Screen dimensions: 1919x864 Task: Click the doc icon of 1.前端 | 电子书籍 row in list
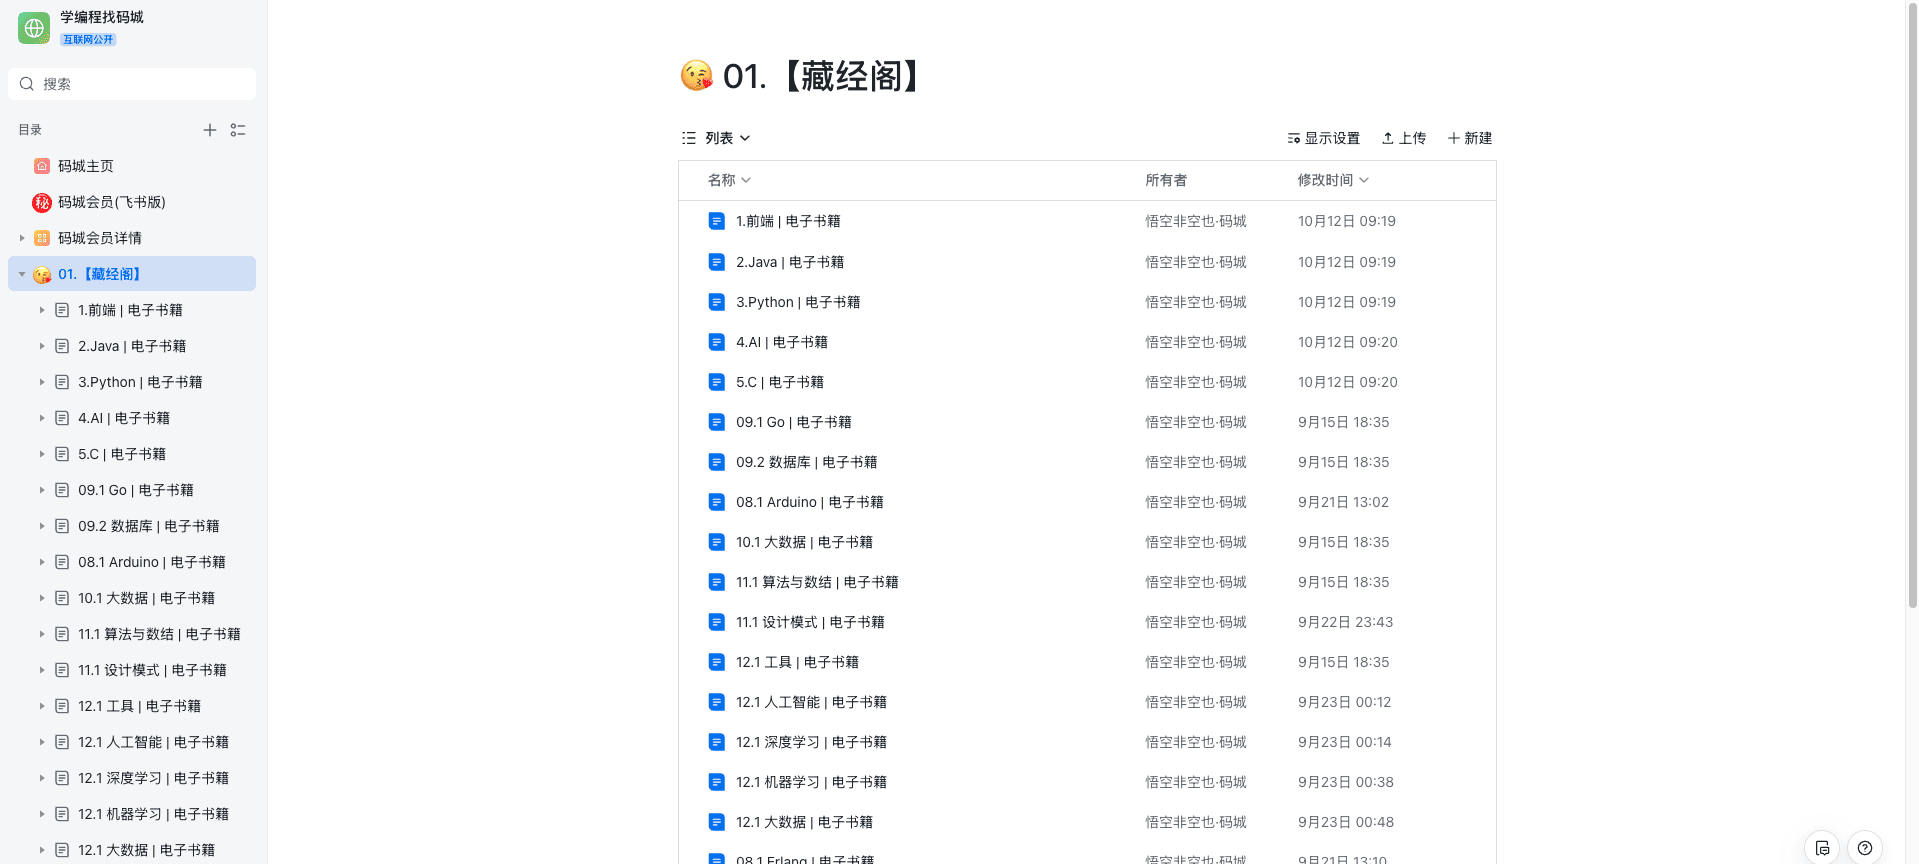[x=716, y=221]
